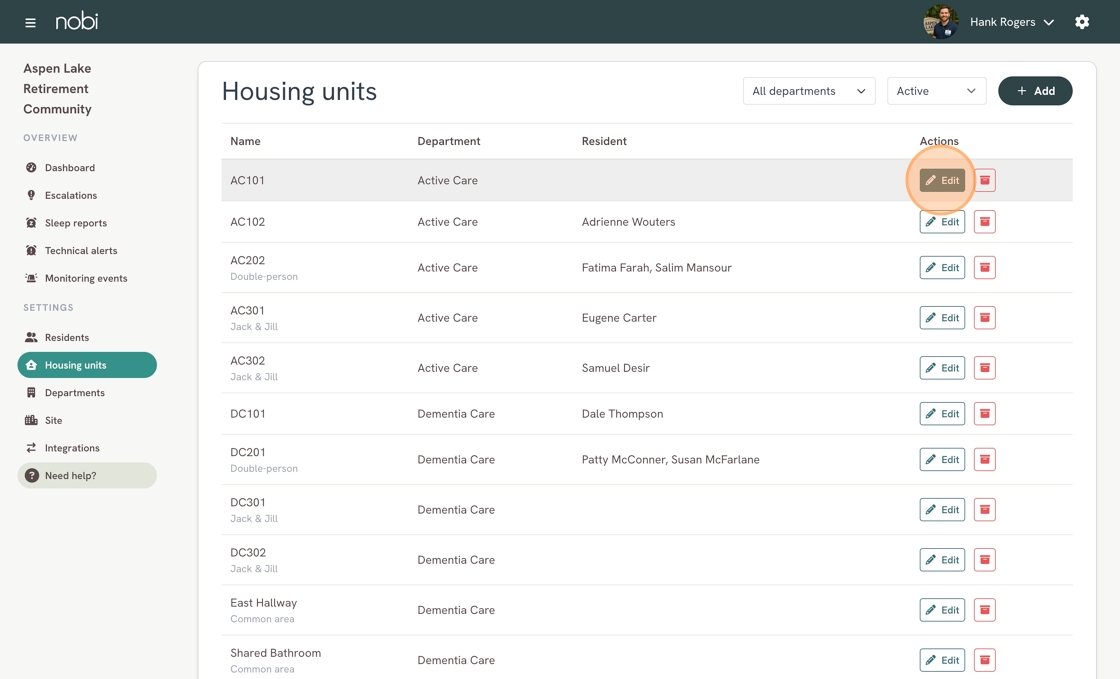1120x679 pixels.
Task: Edit the AC102 housing unit
Action: 942,222
